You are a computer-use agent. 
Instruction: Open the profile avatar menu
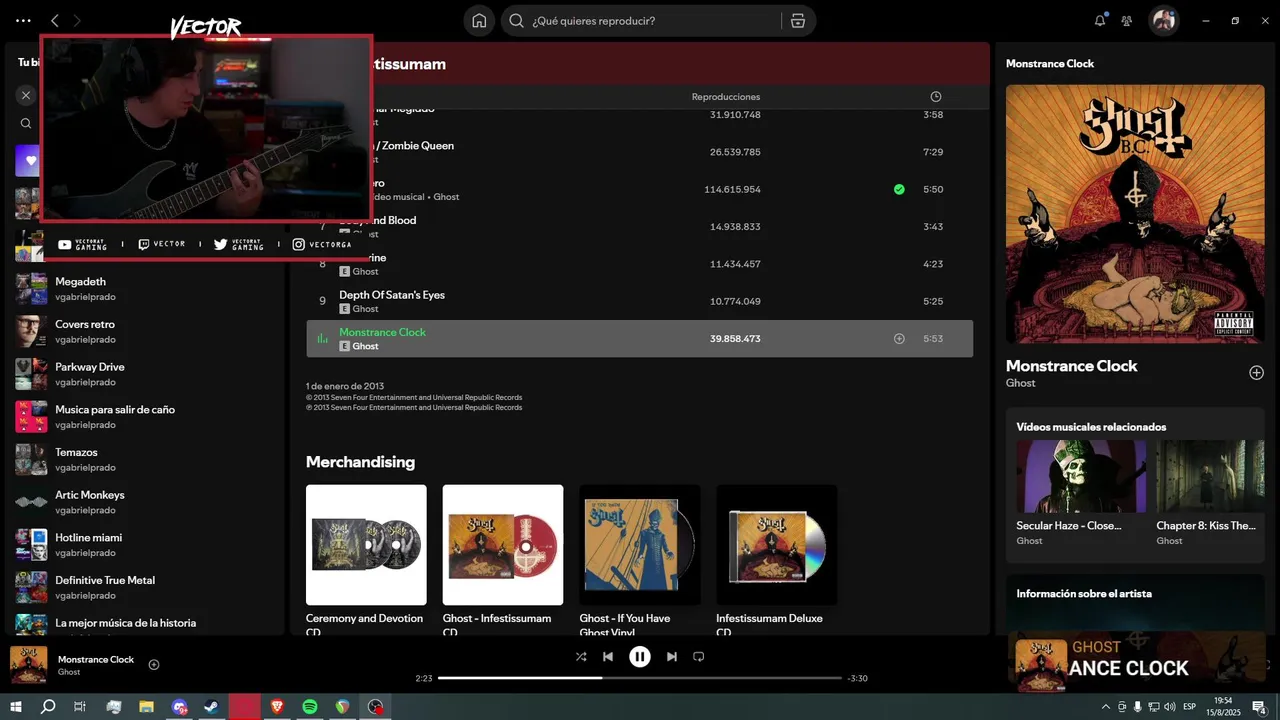(1163, 20)
